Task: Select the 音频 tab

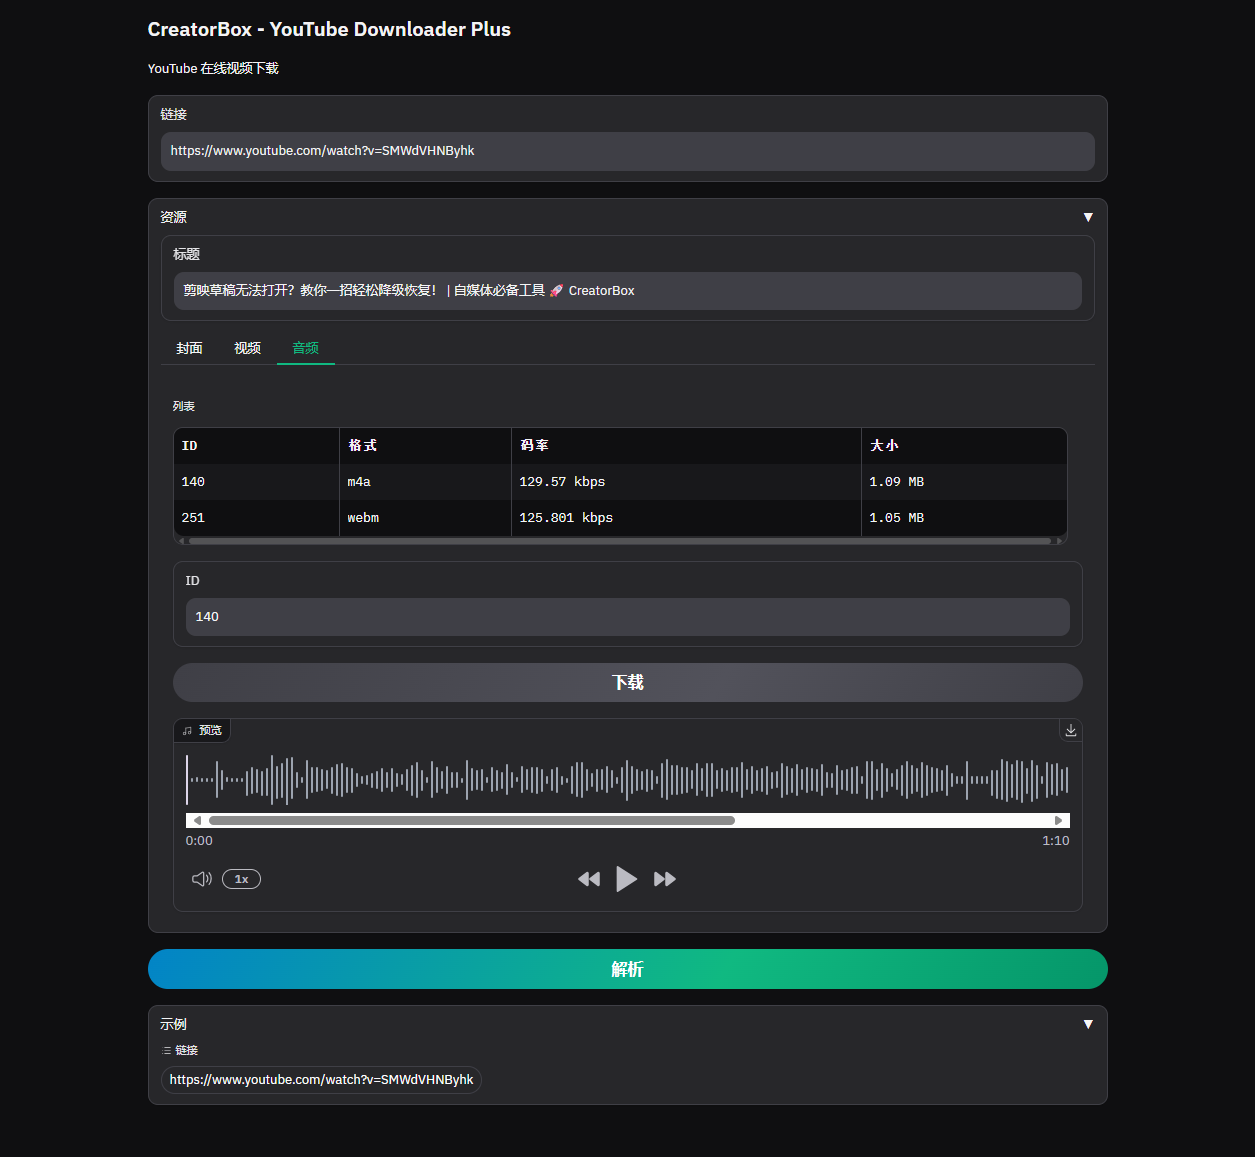Action: point(305,348)
